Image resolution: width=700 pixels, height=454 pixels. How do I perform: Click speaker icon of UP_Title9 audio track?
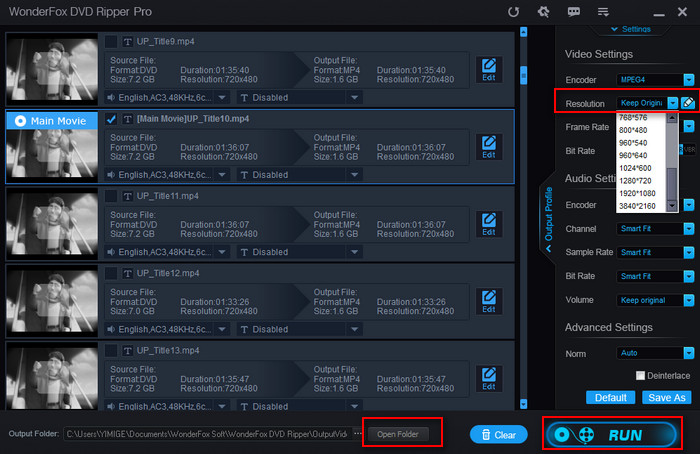[111, 97]
